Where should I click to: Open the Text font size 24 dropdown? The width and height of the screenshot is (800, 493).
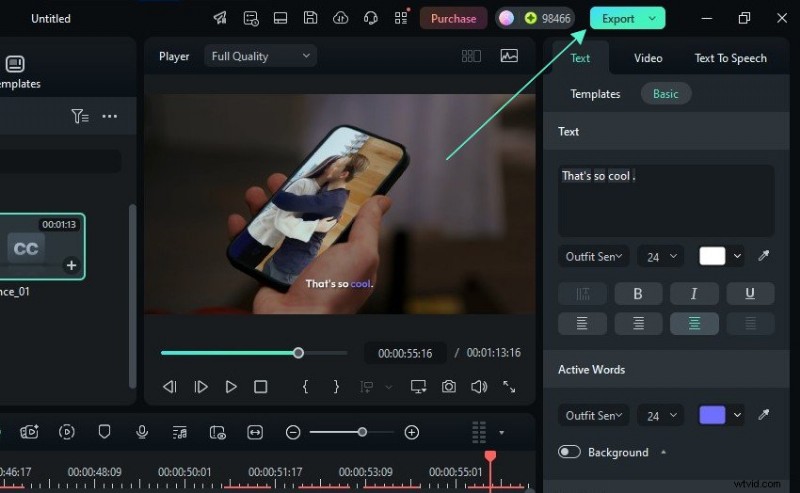pos(661,256)
